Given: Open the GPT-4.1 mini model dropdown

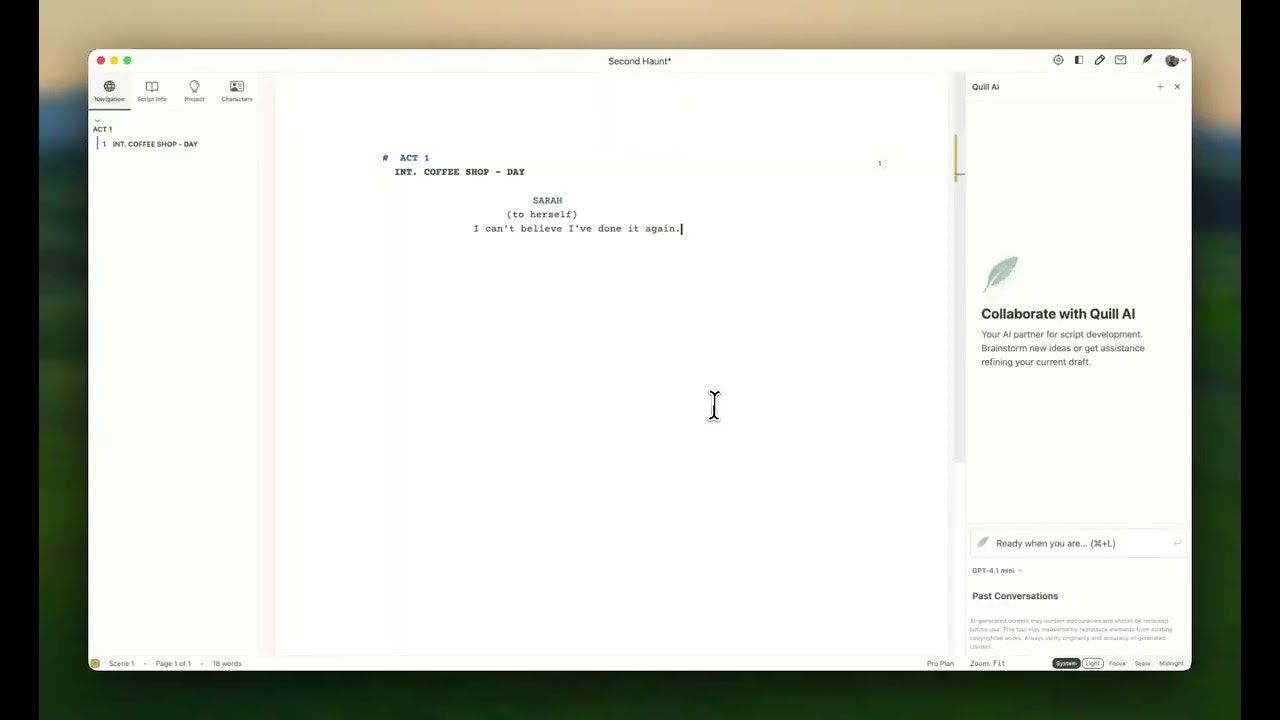Looking at the screenshot, I should (996, 570).
